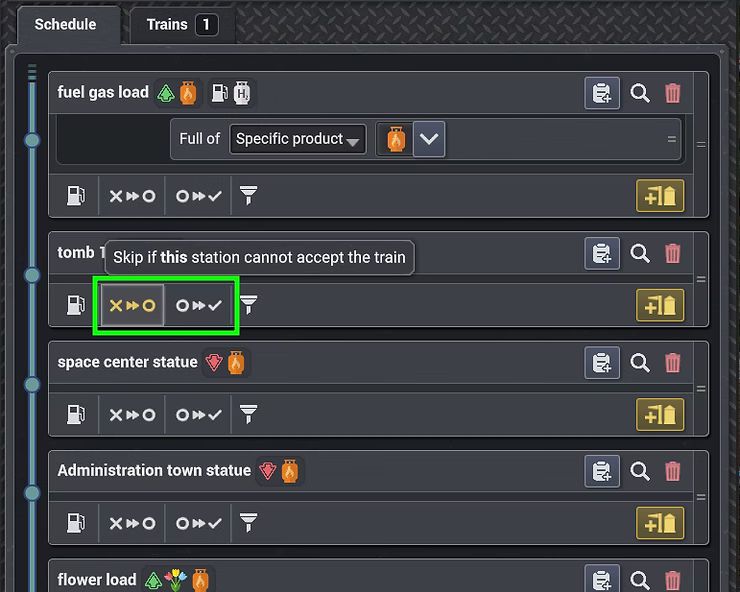Select the fuel gas load station name
The image size is (740, 592).
(103, 92)
